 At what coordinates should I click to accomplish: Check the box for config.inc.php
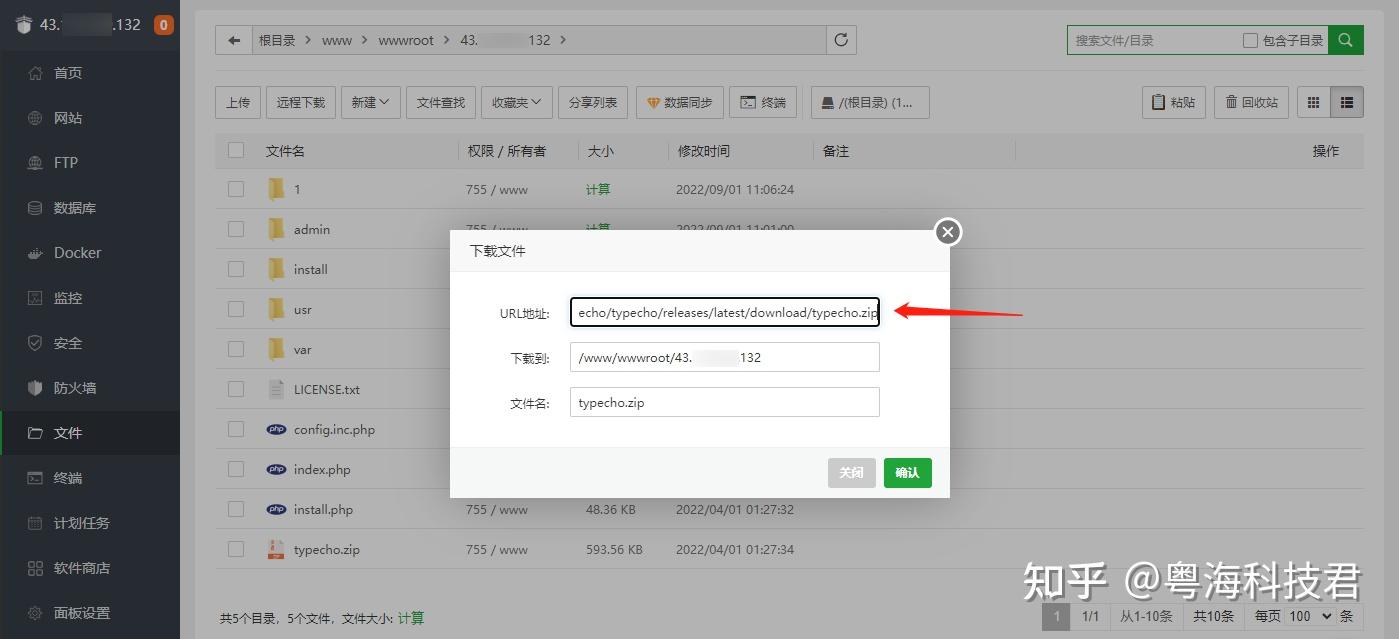(236, 429)
